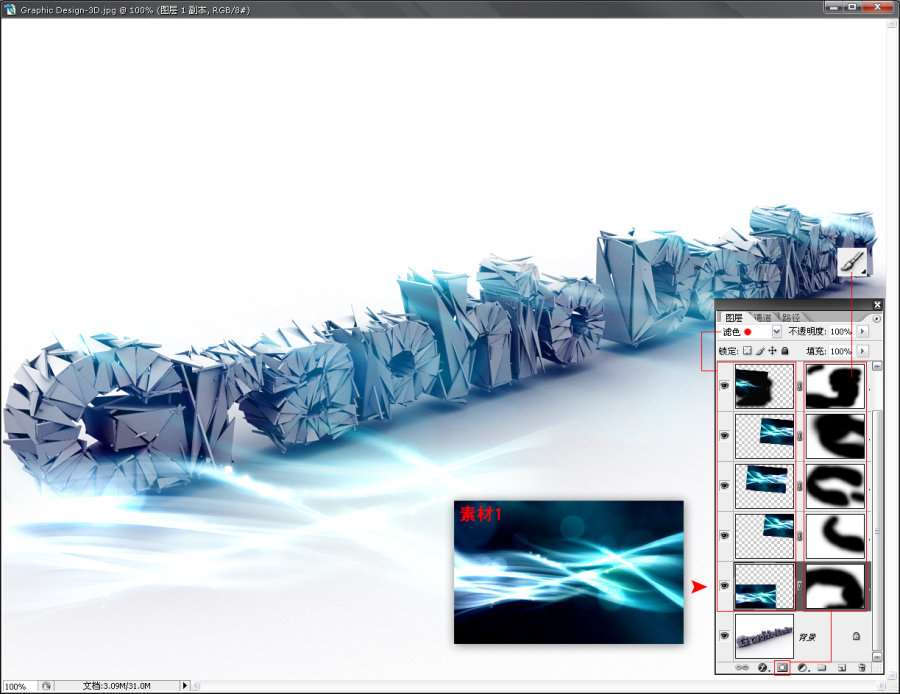
Task: Enable lock transparent pixels icon
Action: coord(746,351)
